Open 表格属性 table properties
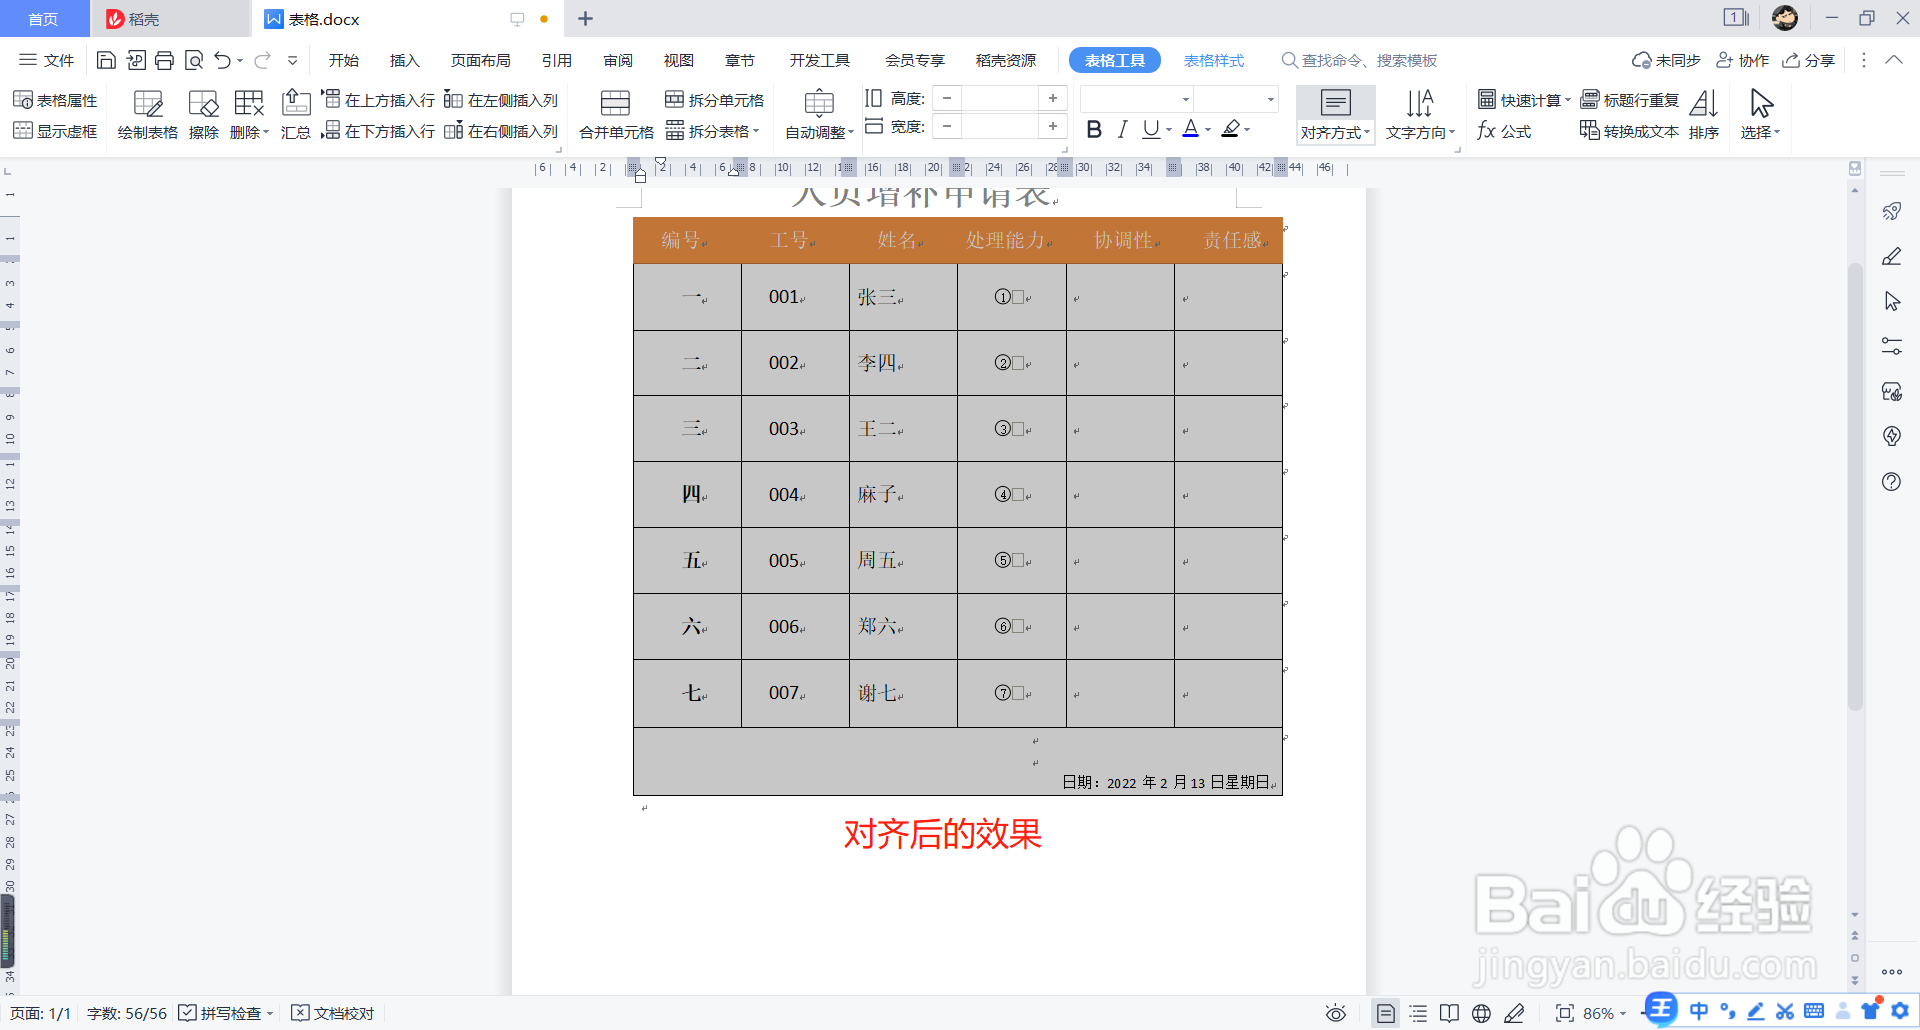 coord(56,99)
